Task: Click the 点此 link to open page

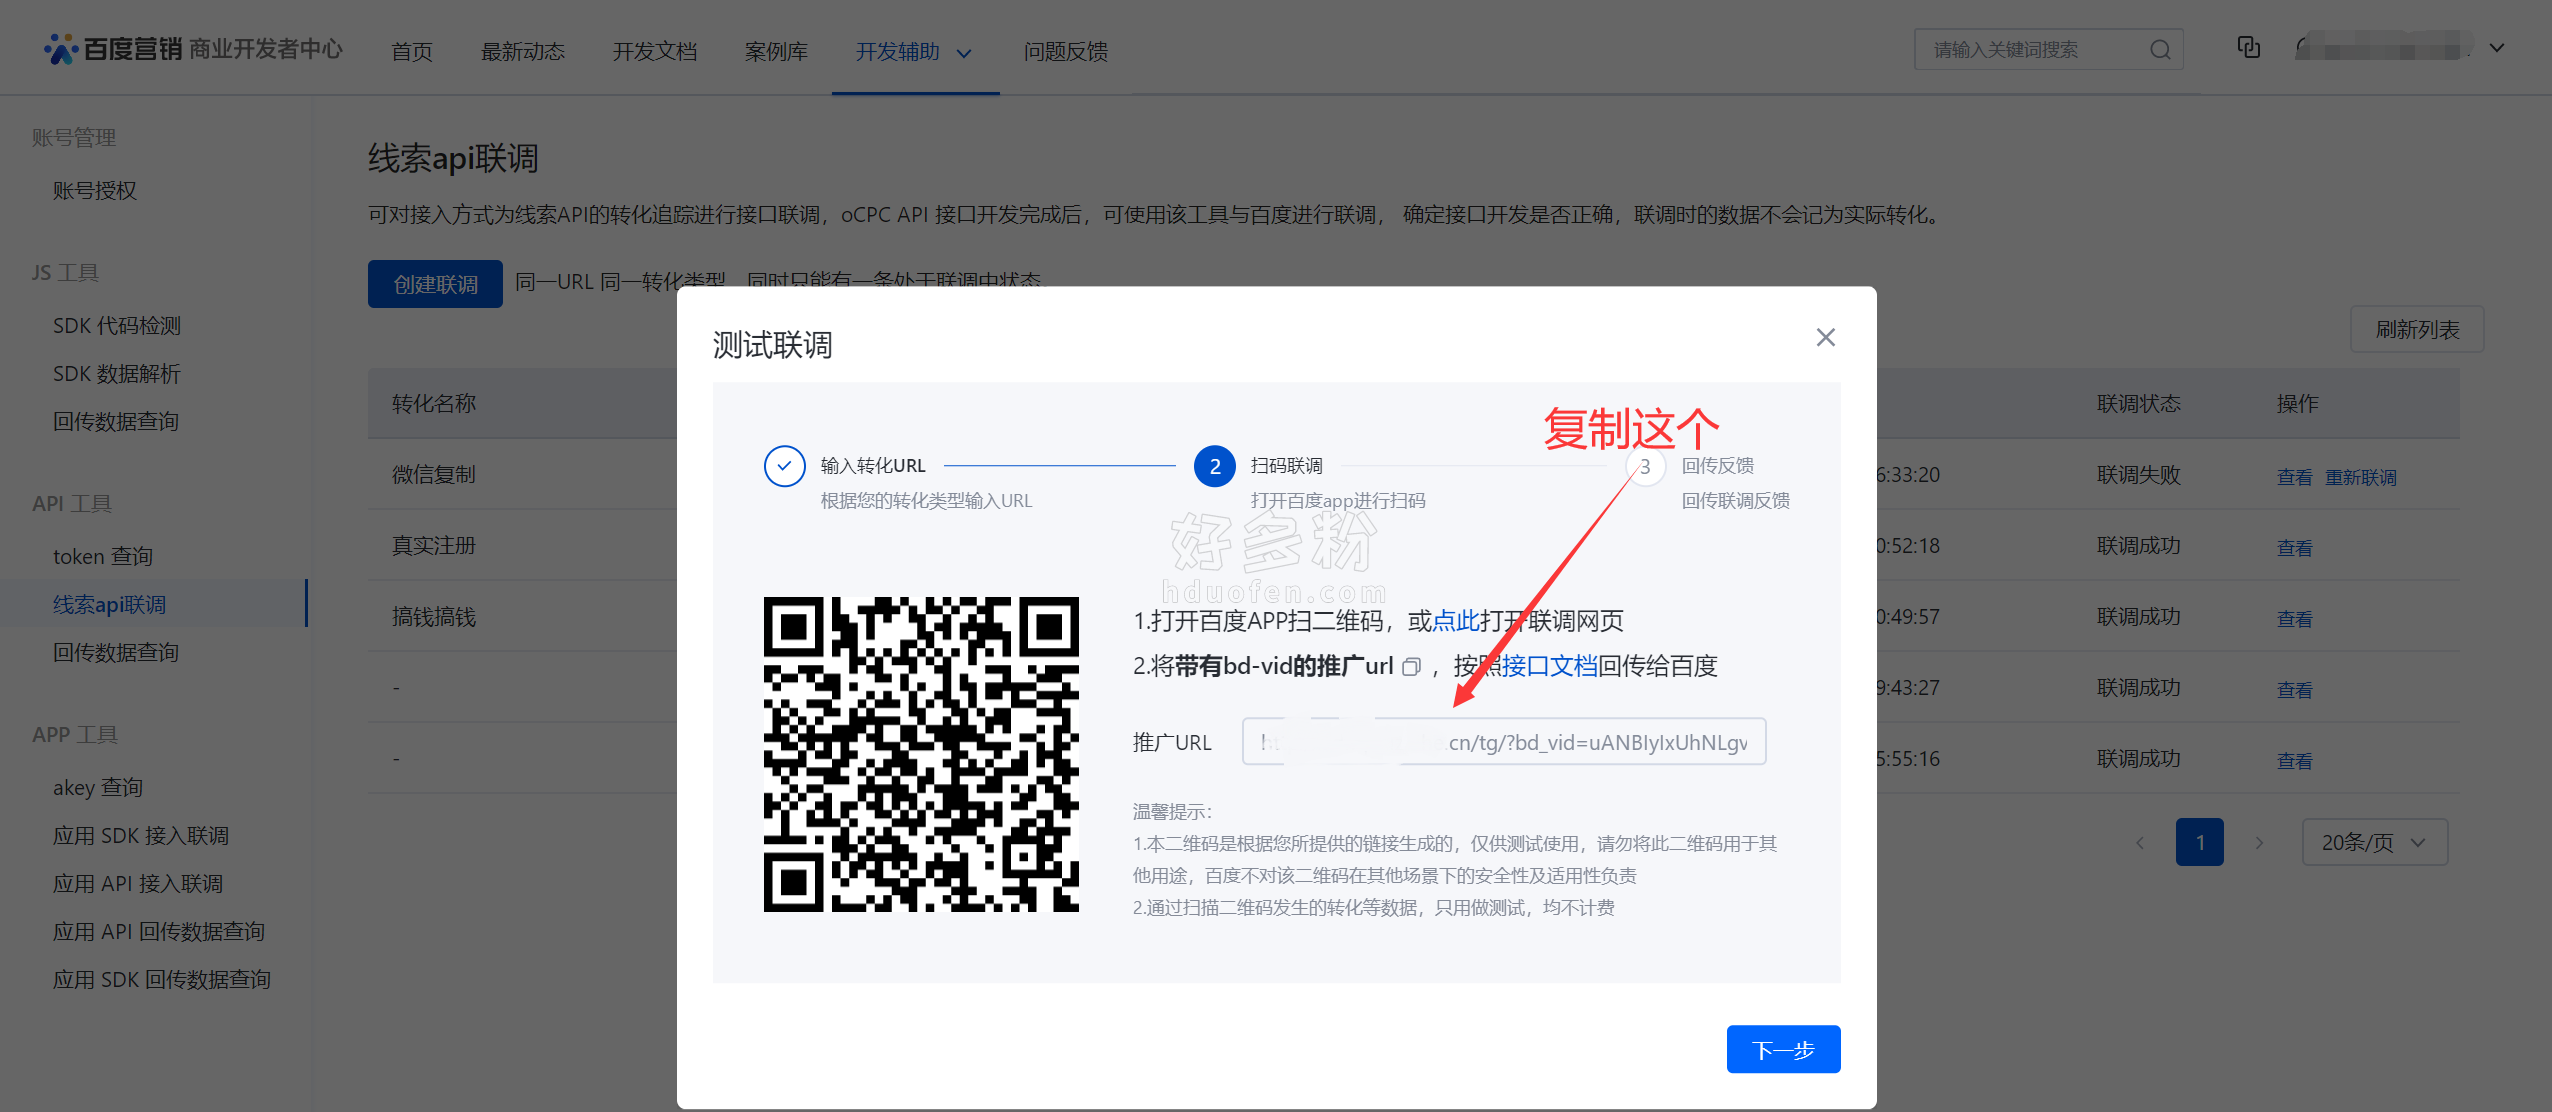Action: pyautogui.click(x=1456, y=621)
